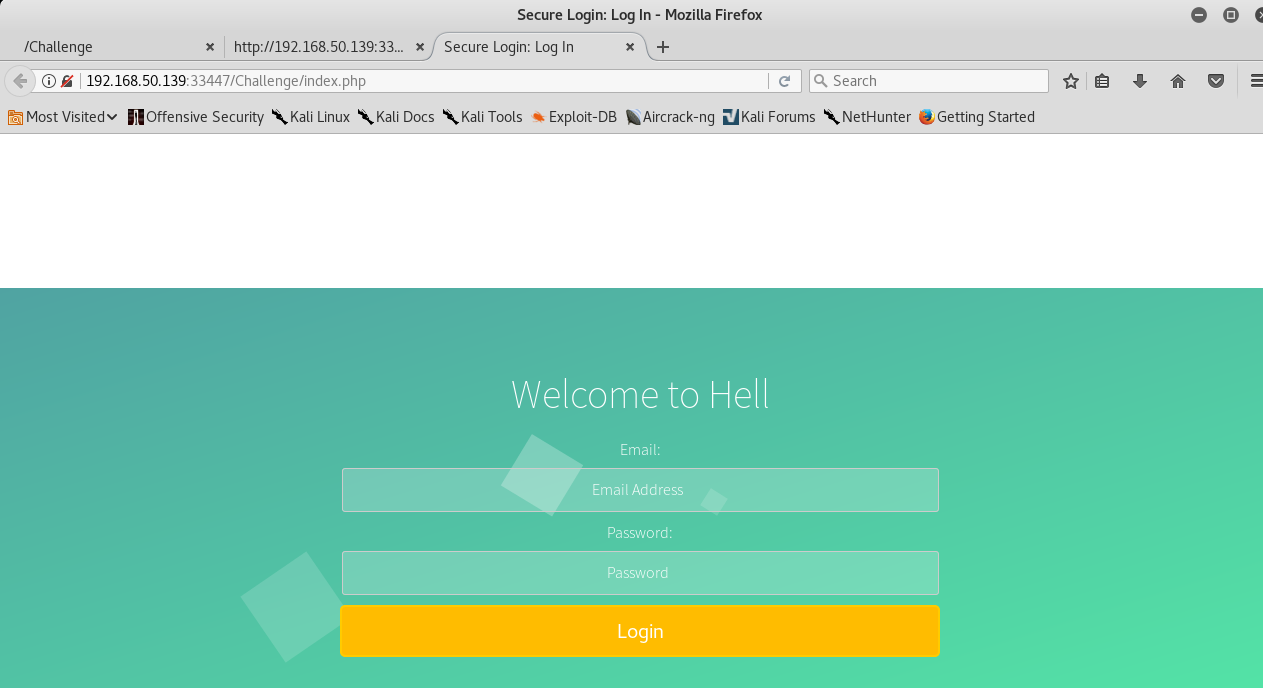1263x696 pixels.
Task: Show your bookmarks list
Action: 1102,81
